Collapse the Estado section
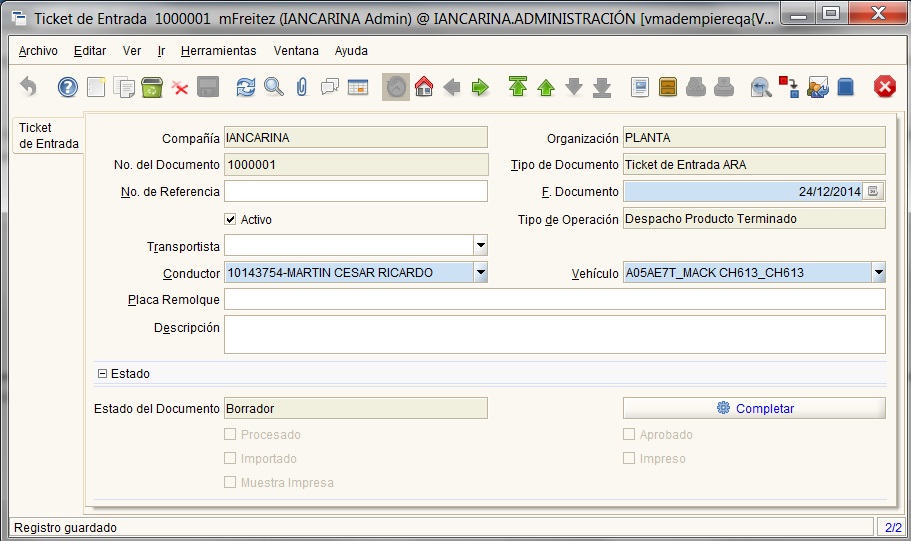This screenshot has height=541, width=911. [x=102, y=374]
